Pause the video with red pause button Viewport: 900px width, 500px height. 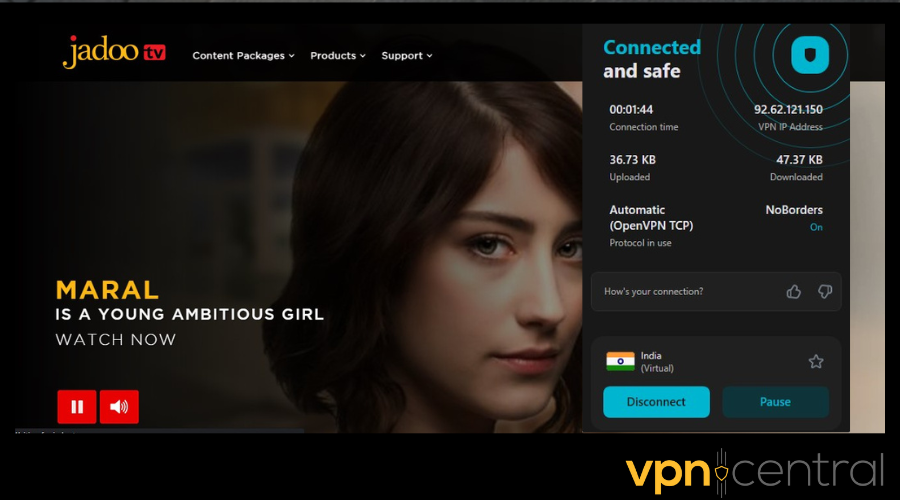(x=77, y=407)
